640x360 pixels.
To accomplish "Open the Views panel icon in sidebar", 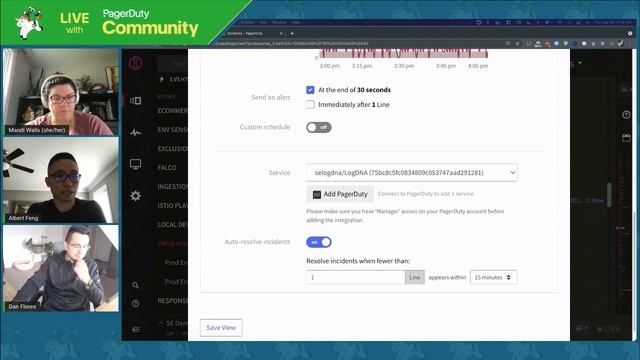I will pyautogui.click(x=136, y=100).
